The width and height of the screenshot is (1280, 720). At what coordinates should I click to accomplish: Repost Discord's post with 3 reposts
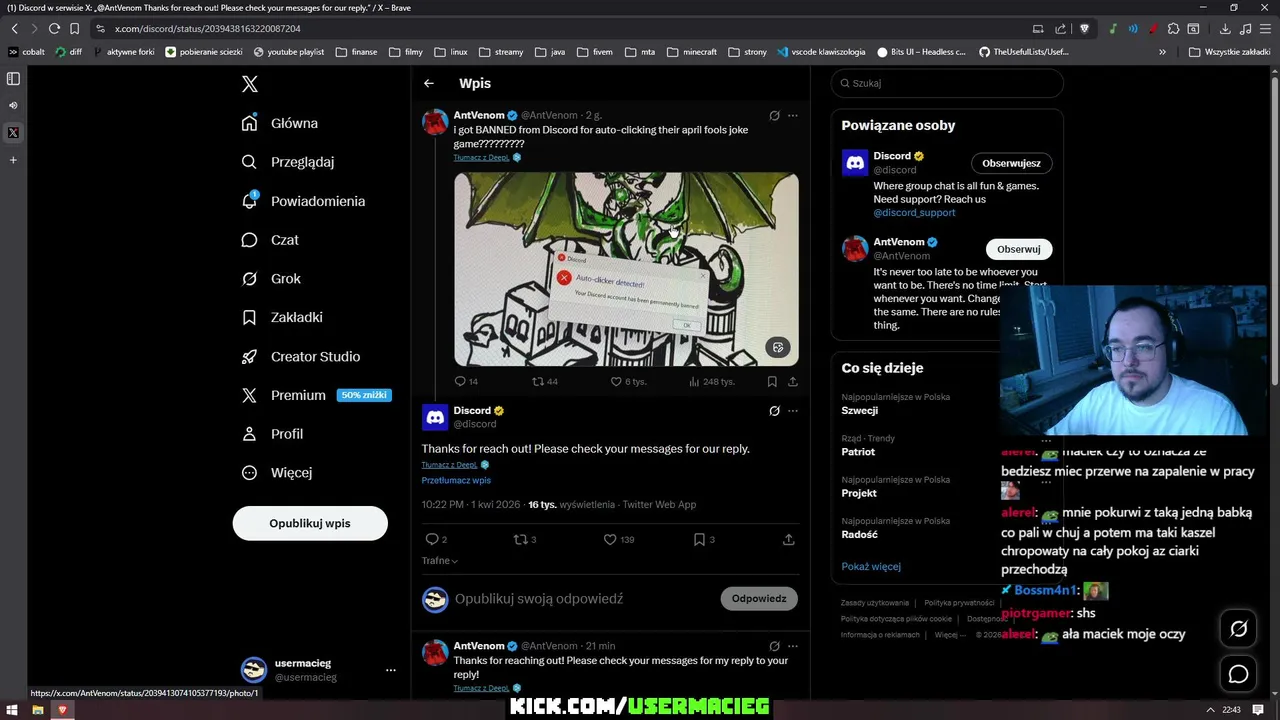point(525,539)
